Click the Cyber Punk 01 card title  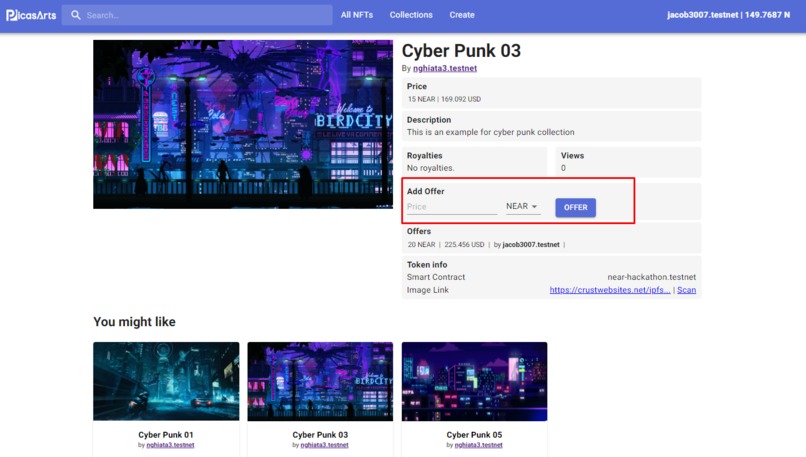[166, 434]
